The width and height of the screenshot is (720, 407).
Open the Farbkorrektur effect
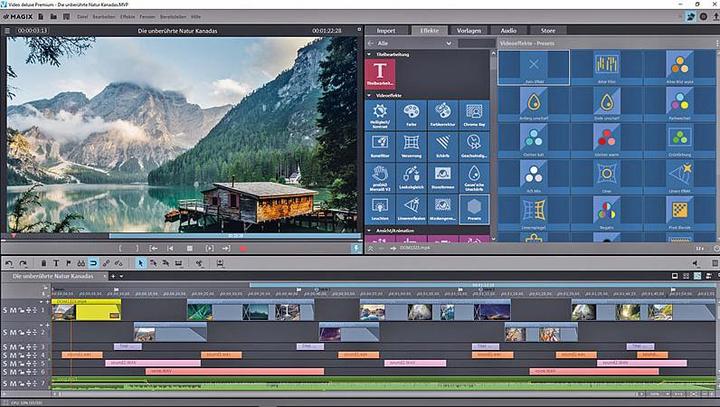443,113
